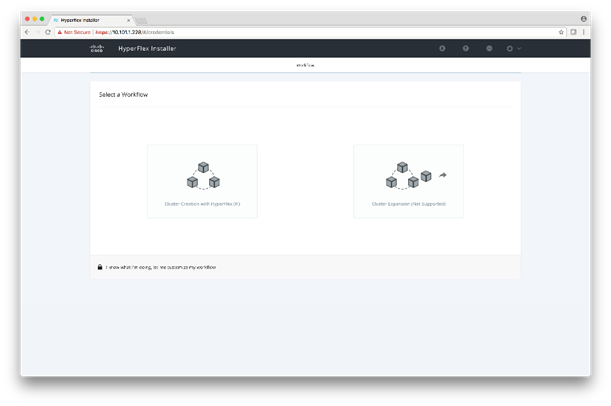Reload the page with the refresh icon
Image resolution: width=611 pixels, height=406 pixels.
48,32
